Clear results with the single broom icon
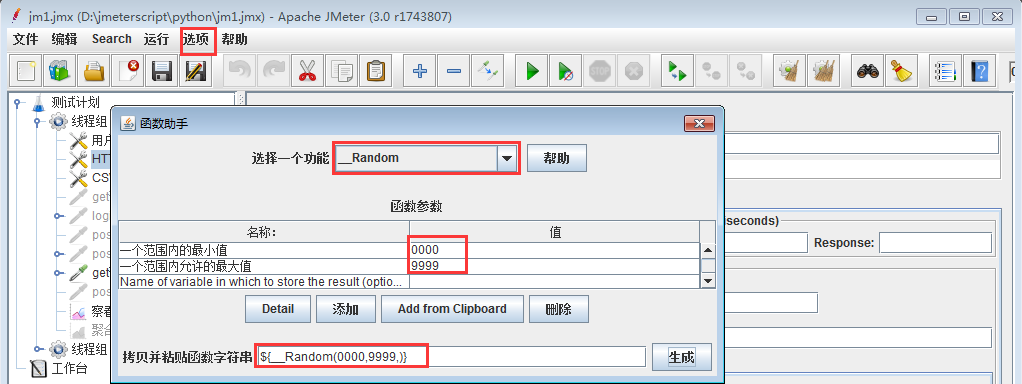 coord(789,70)
